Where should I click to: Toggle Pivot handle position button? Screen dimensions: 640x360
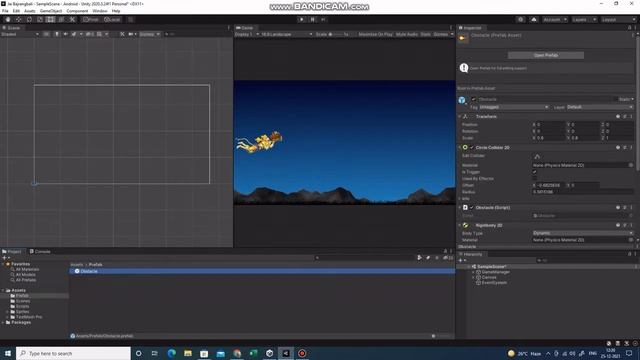click(x=91, y=19)
